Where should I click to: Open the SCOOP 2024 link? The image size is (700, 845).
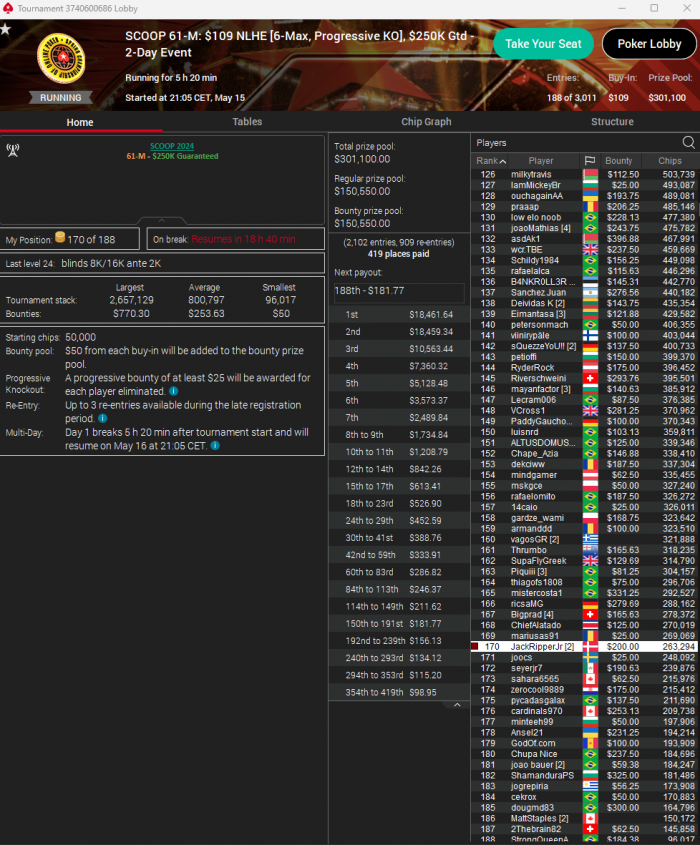click(172, 146)
